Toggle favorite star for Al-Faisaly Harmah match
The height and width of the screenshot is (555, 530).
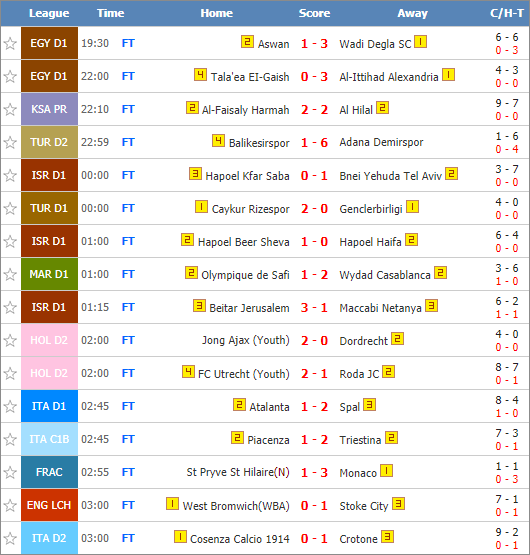pos(10,109)
